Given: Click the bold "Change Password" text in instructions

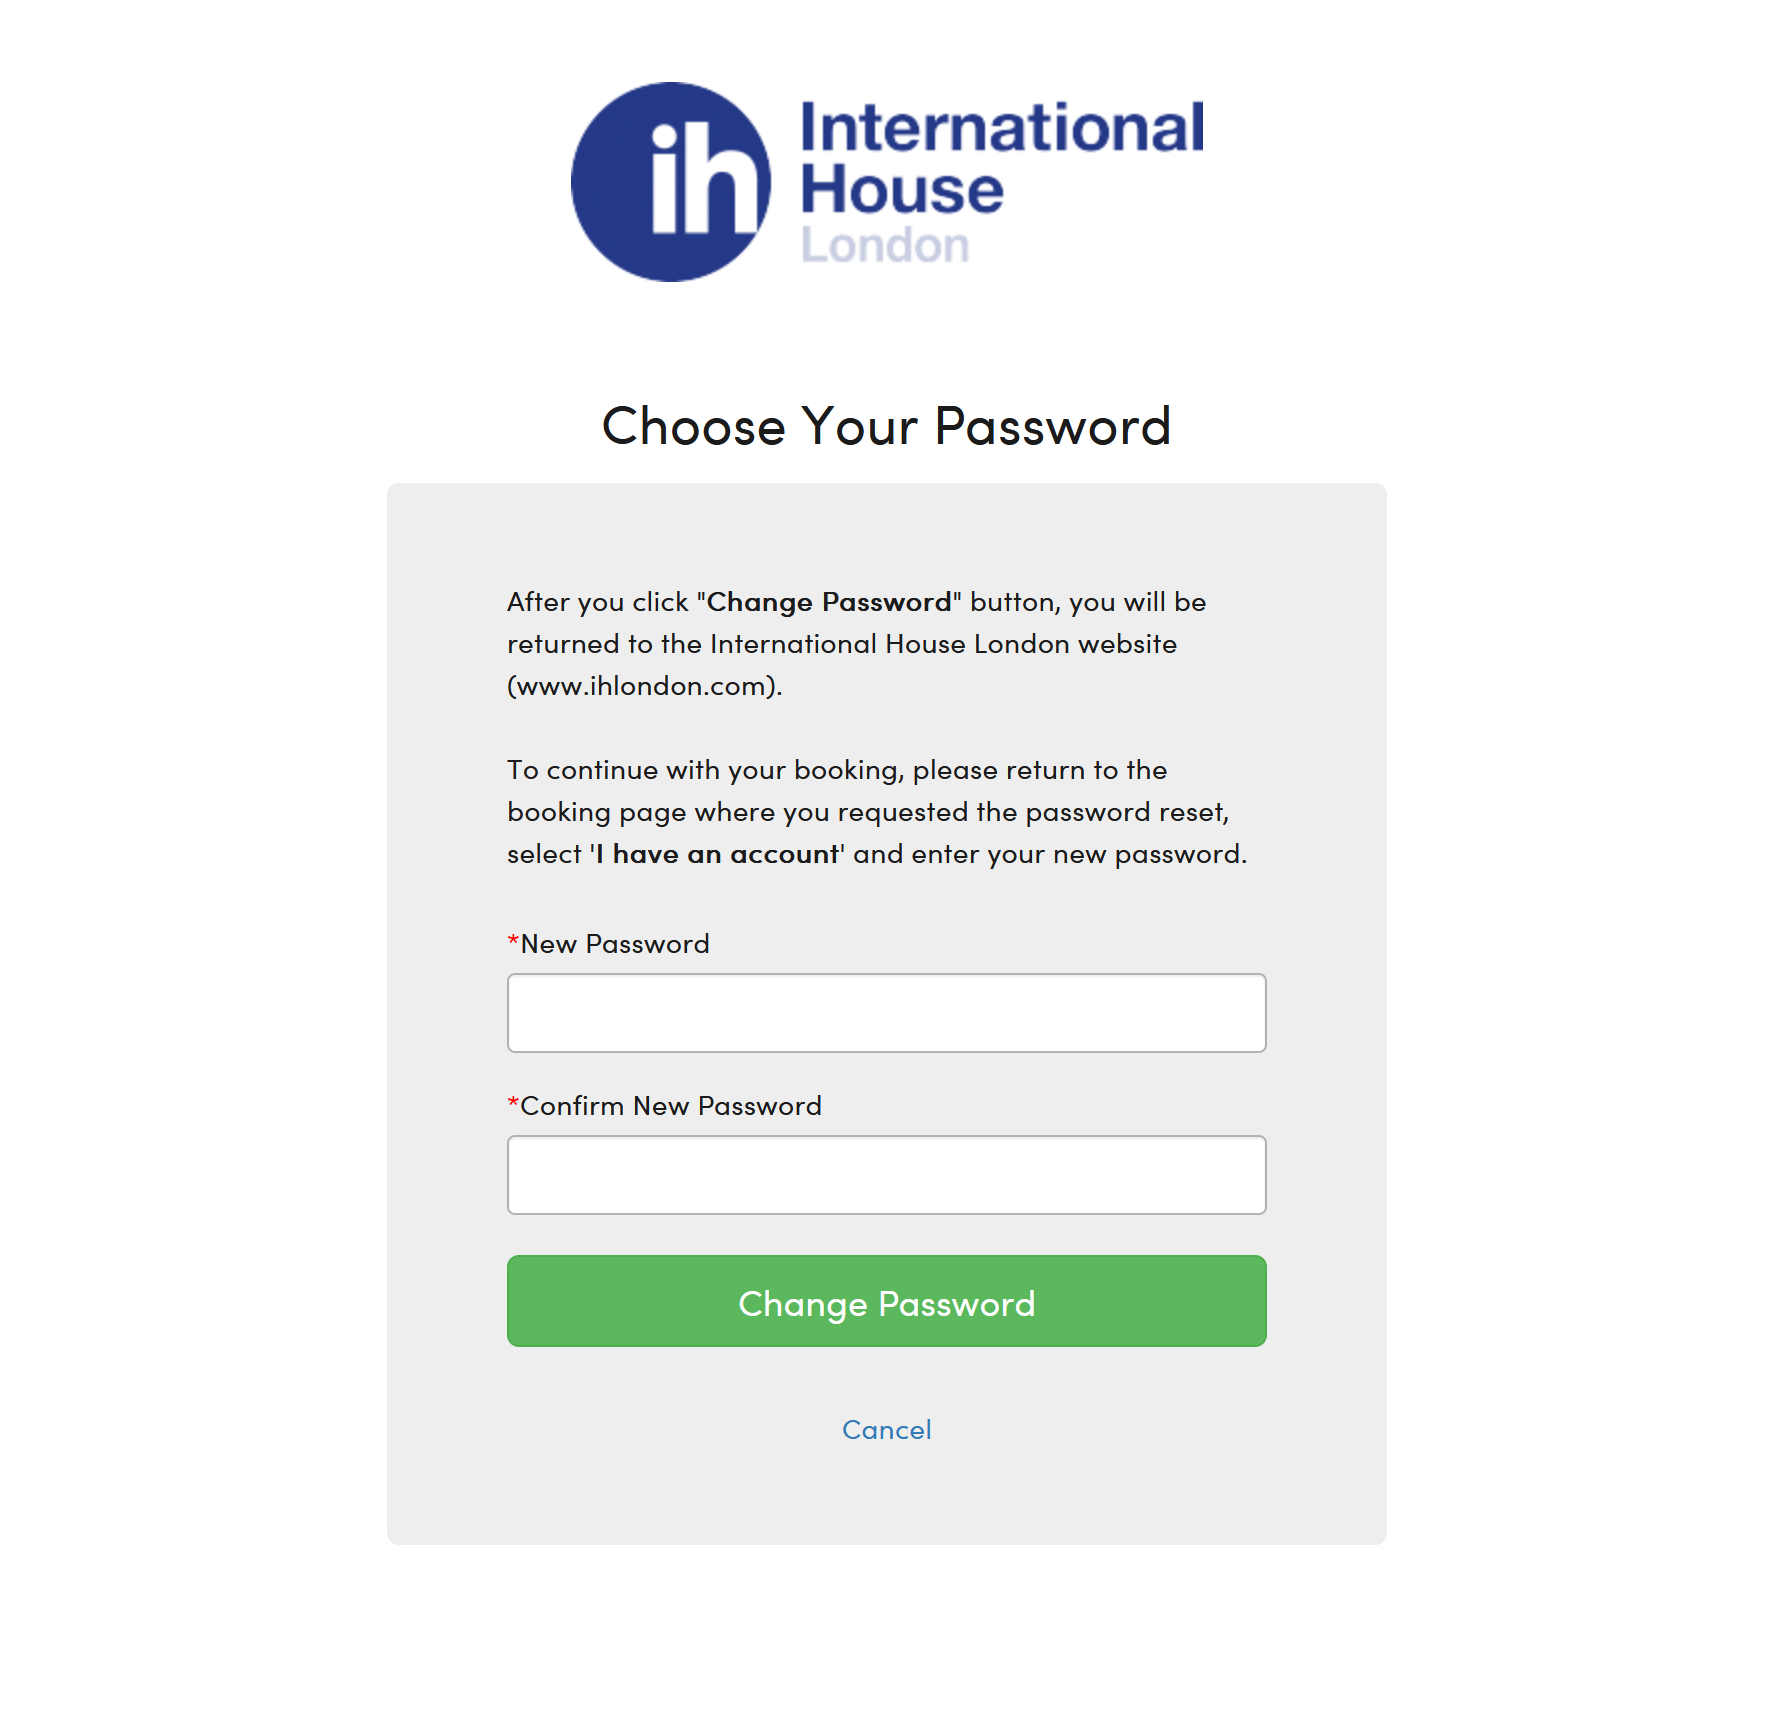Looking at the screenshot, I should tap(829, 602).
